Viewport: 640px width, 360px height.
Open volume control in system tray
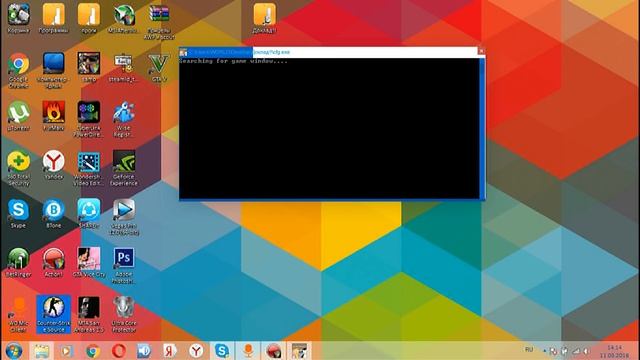tap(586, 351)
